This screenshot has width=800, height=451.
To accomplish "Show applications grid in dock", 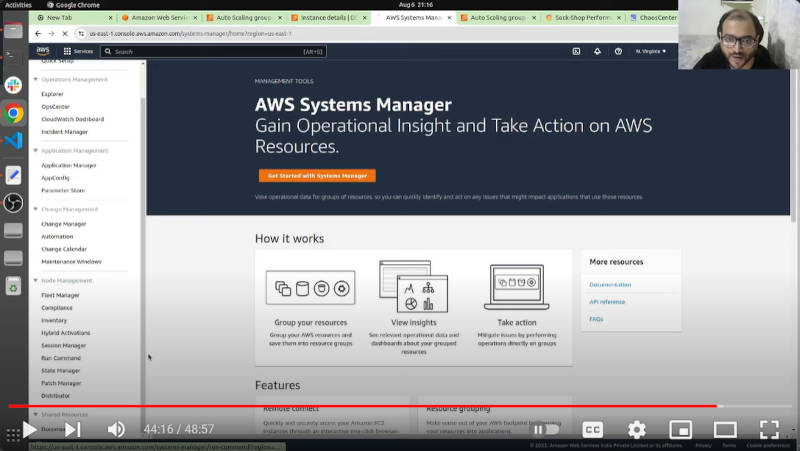I will [x=13, y=435].
